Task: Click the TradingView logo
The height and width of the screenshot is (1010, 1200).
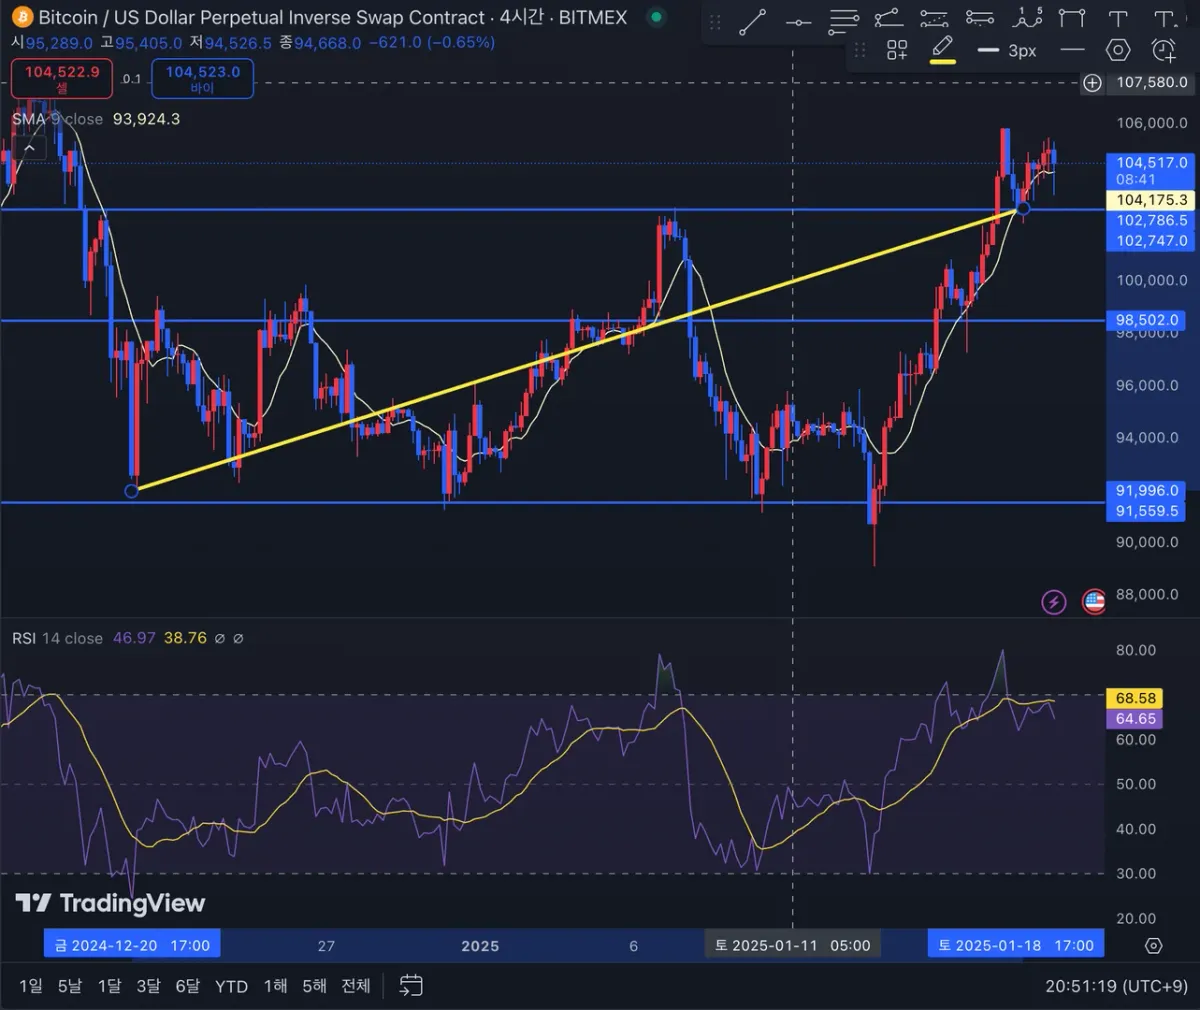Action: coord(110,903)
